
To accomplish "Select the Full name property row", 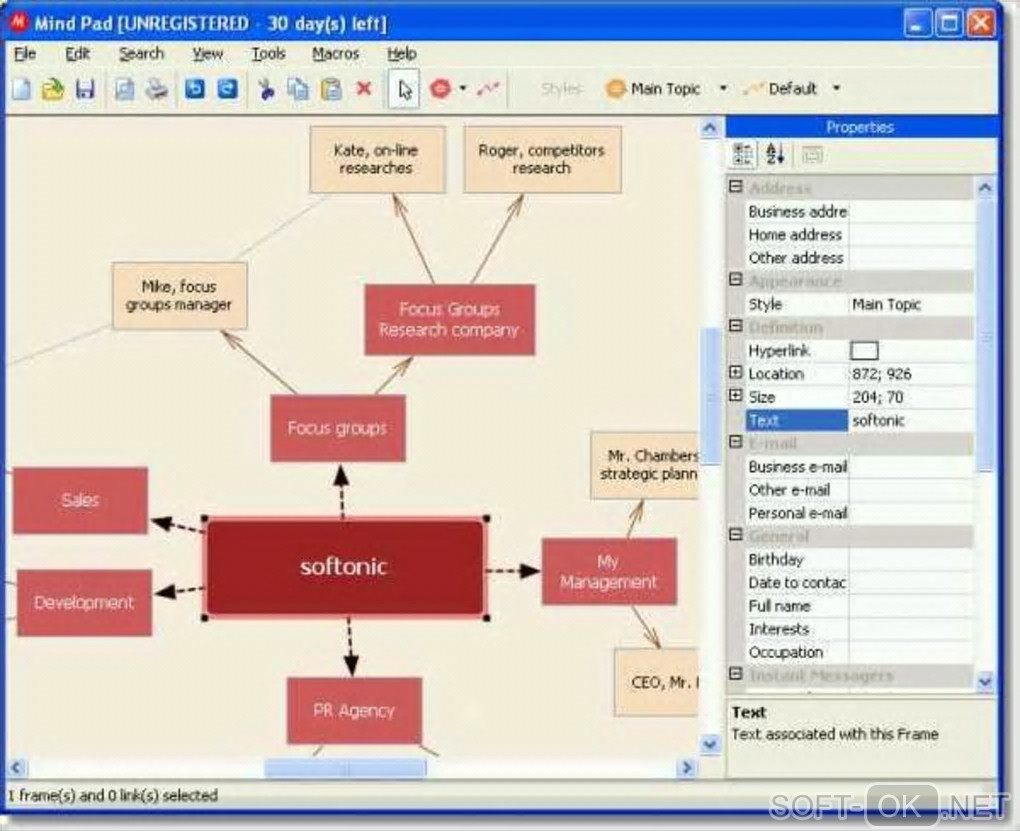I will pos(859,606).
